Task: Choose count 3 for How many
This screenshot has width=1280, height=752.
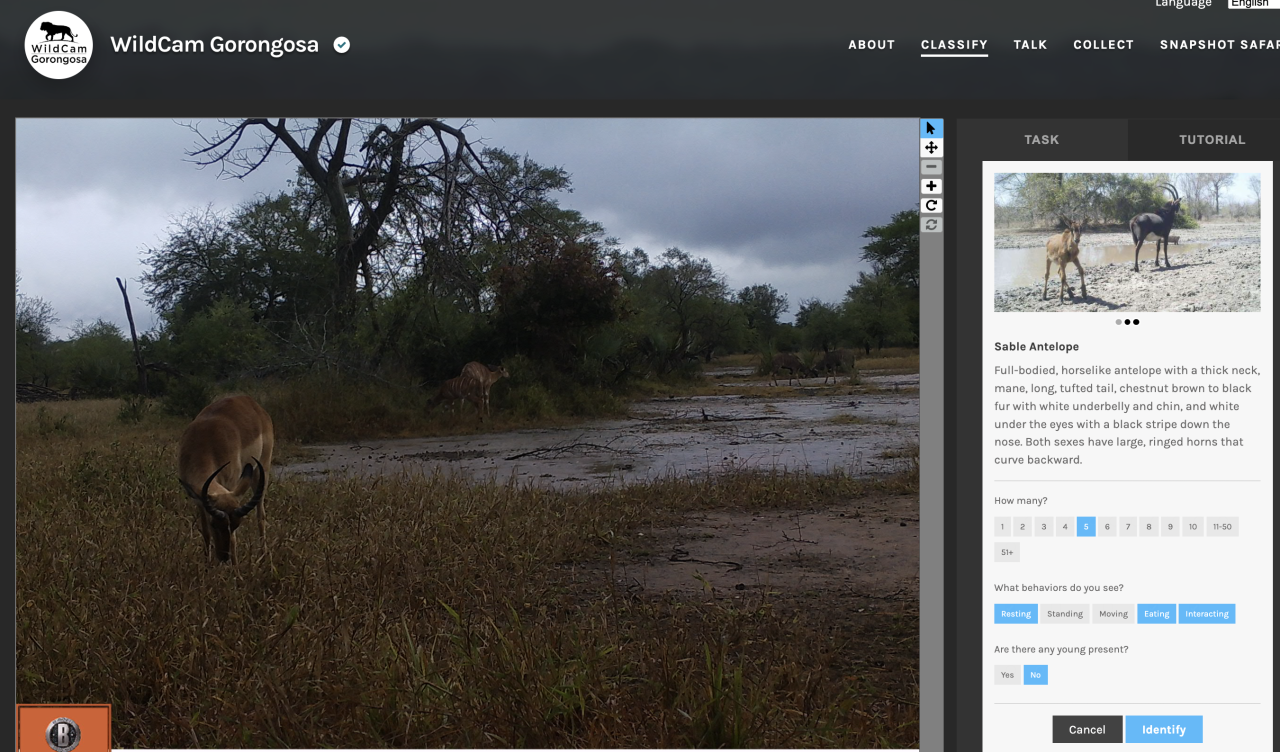Action: pyautogui.click(x=1043, y=527)
